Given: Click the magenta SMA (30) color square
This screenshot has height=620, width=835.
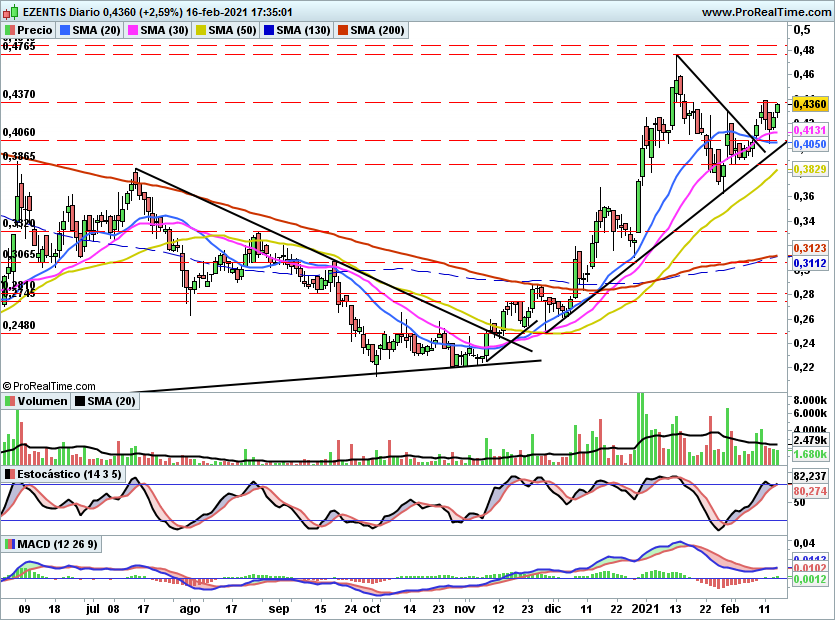Looking at the screenshot, I should tap(132, 31).
